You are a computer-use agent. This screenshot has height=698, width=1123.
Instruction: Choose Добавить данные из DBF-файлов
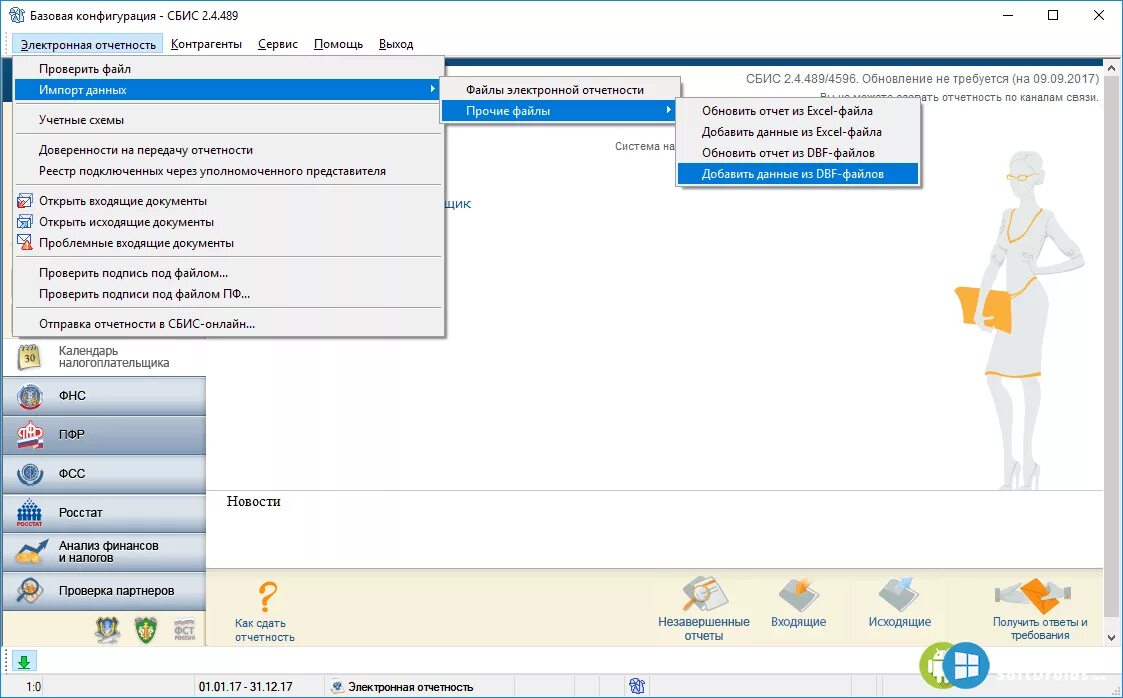pyautogui.click(x=798, y=173)
